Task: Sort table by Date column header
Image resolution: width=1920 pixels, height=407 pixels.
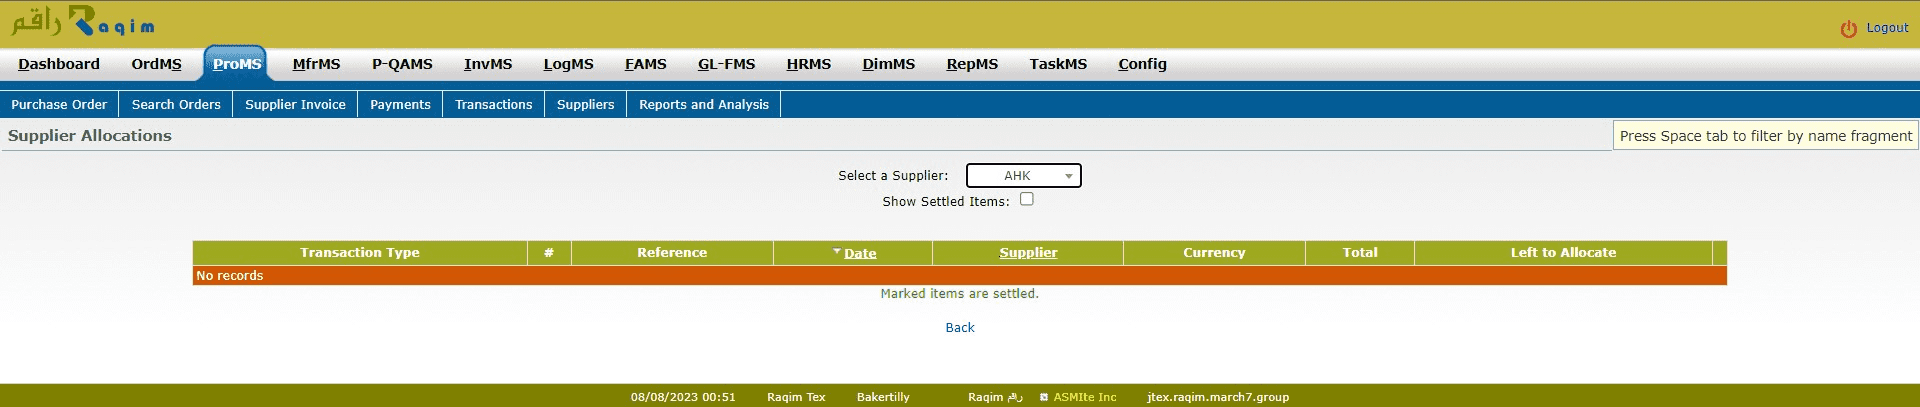Action: (860, 254)
